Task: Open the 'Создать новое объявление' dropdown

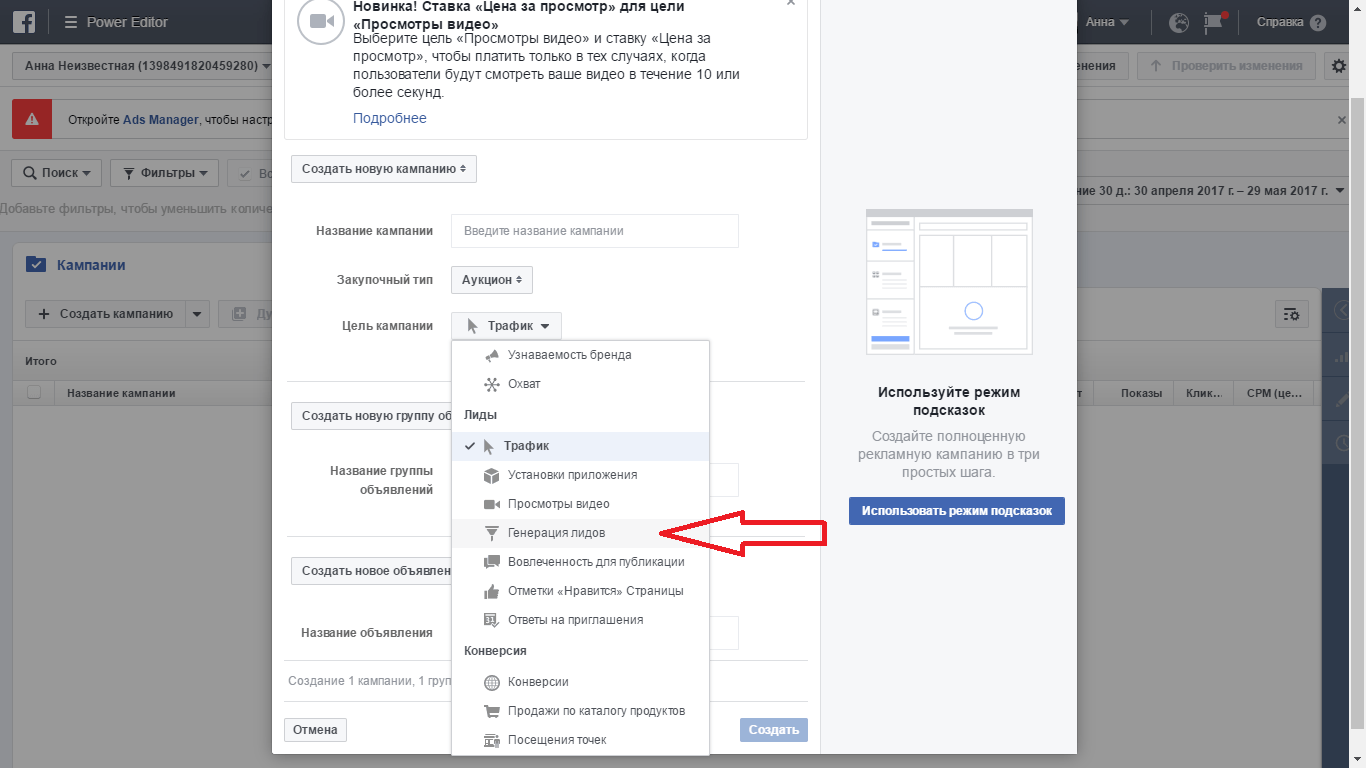Action: pyautogui.click(x=371, y=571)
